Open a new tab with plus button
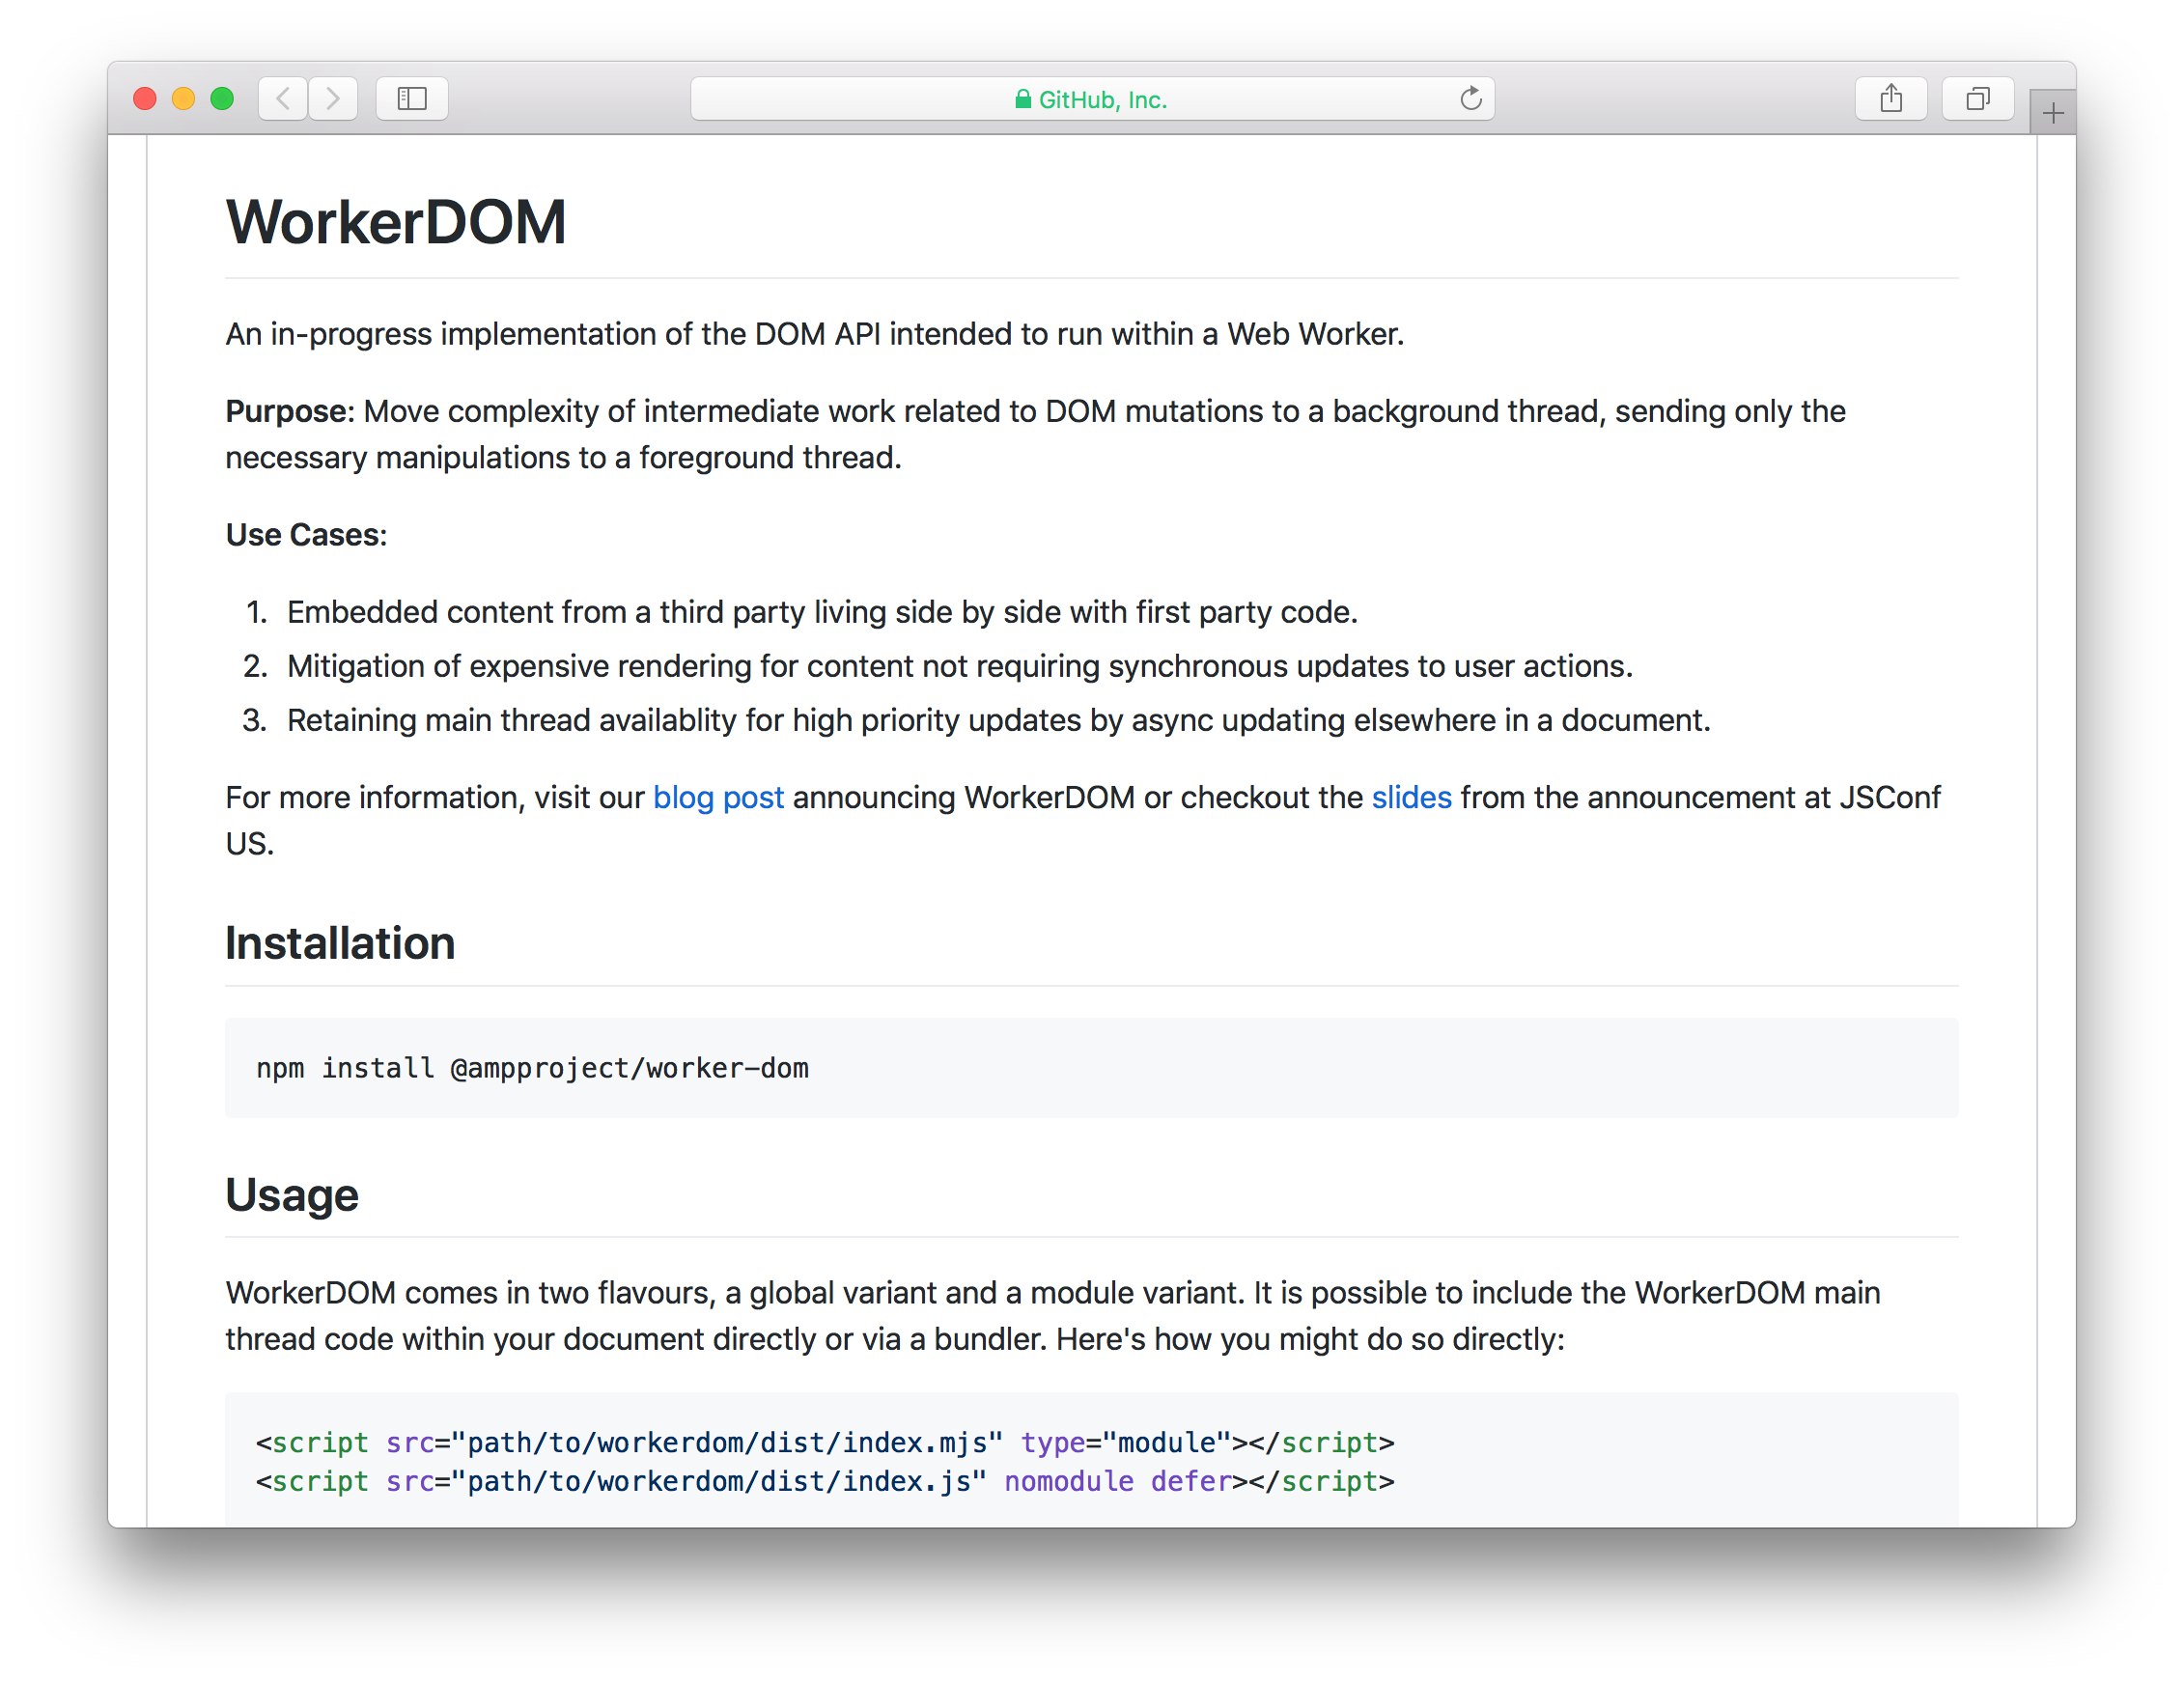 [2052, 112]
